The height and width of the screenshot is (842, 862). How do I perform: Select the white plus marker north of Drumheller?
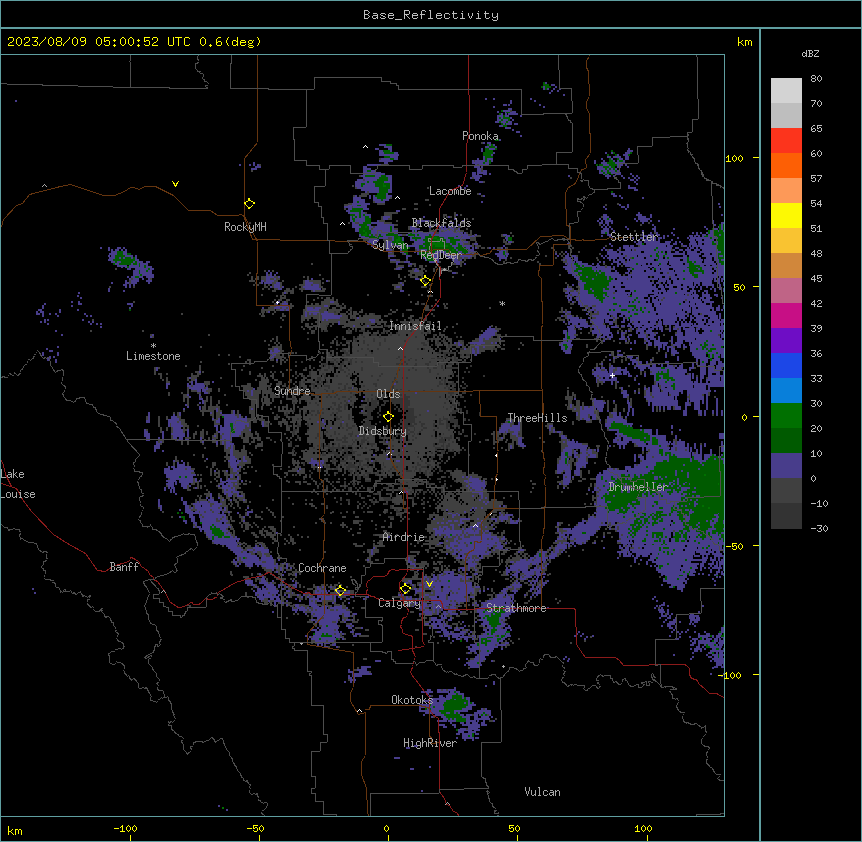coord(612,376)
